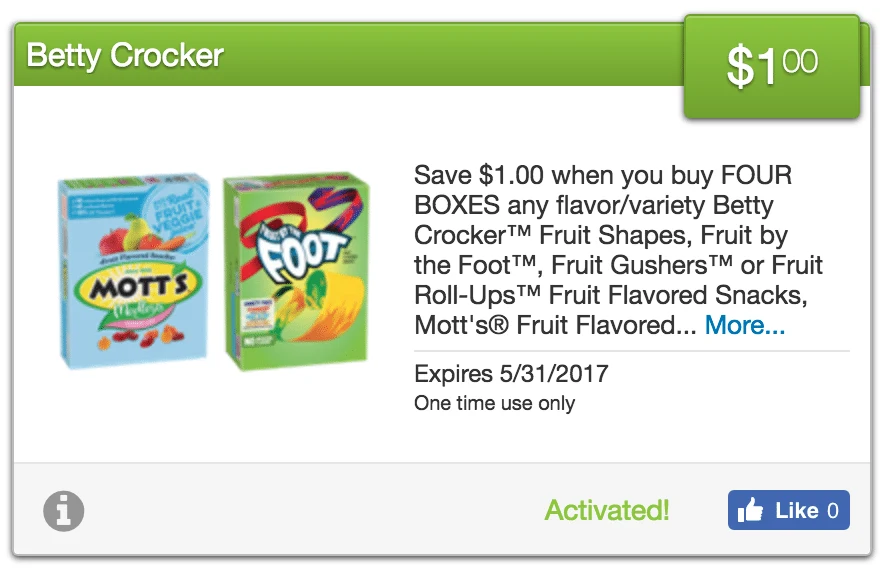Open the Mott's fruit snacks box image

pyautogui.click(x=134, y=271)
